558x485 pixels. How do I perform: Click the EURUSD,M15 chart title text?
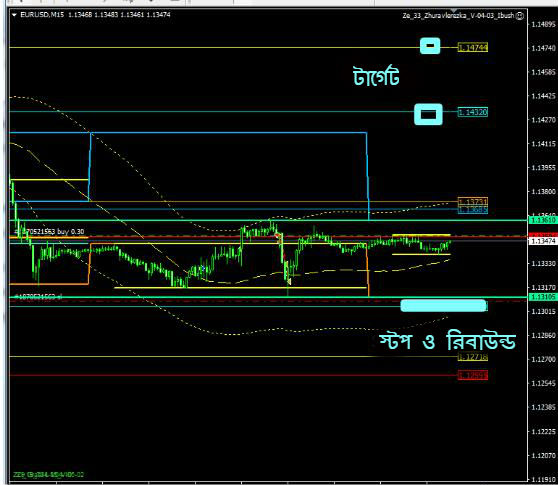[x=42, y=15]
